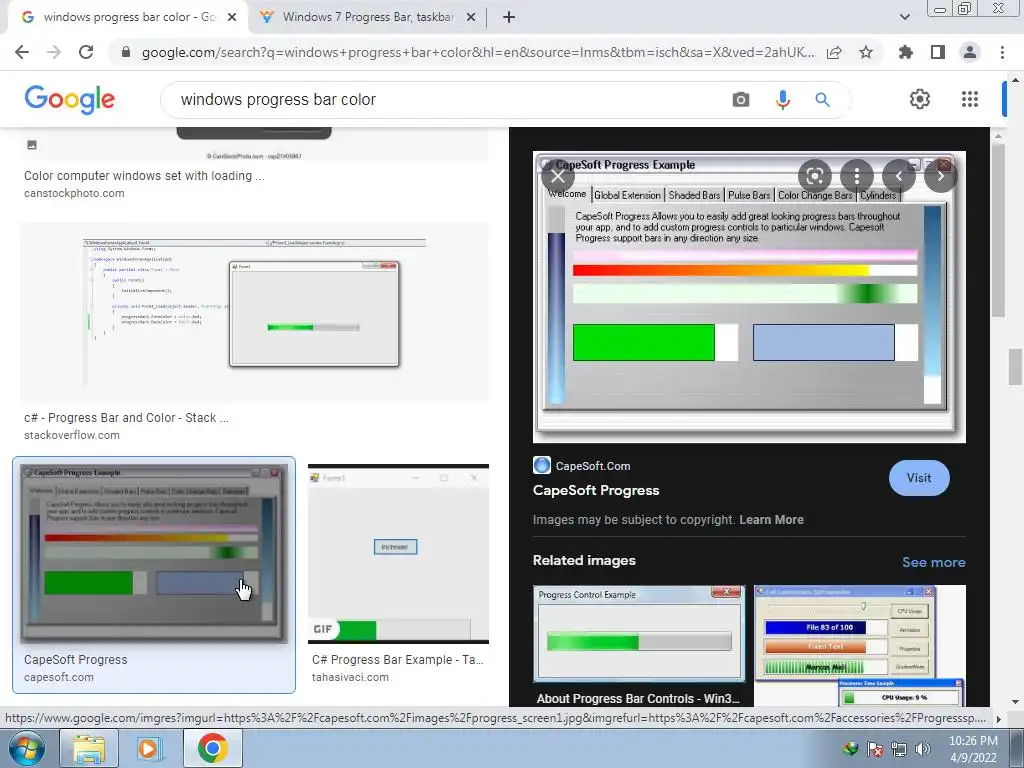Click the search query input field
The width and height of the screenshot is (1024, 768).
tap(444, 99)
